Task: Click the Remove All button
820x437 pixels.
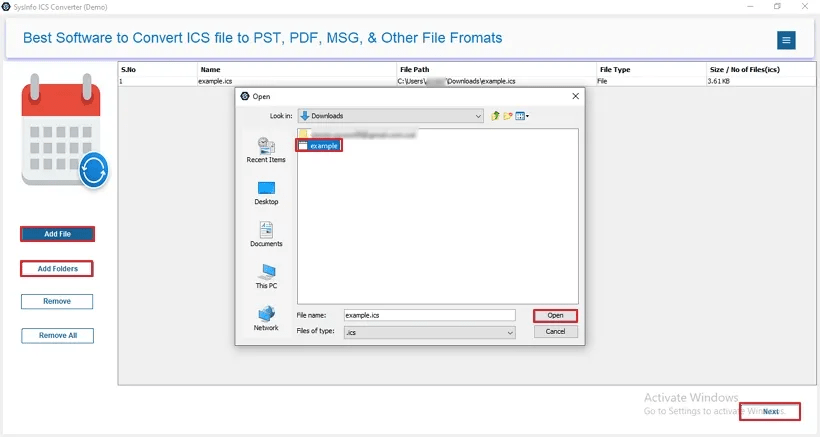Action: point(58,336)
